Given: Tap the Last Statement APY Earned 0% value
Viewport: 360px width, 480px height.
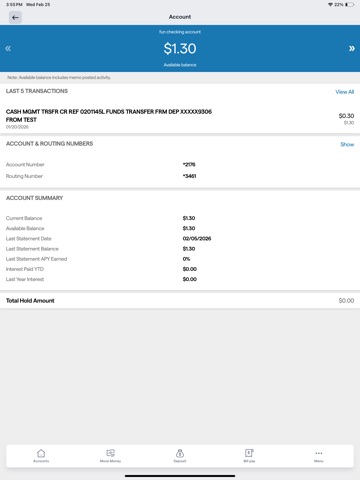Looking at the screenshot, I should pyautogui.click(x=186, y=259).
